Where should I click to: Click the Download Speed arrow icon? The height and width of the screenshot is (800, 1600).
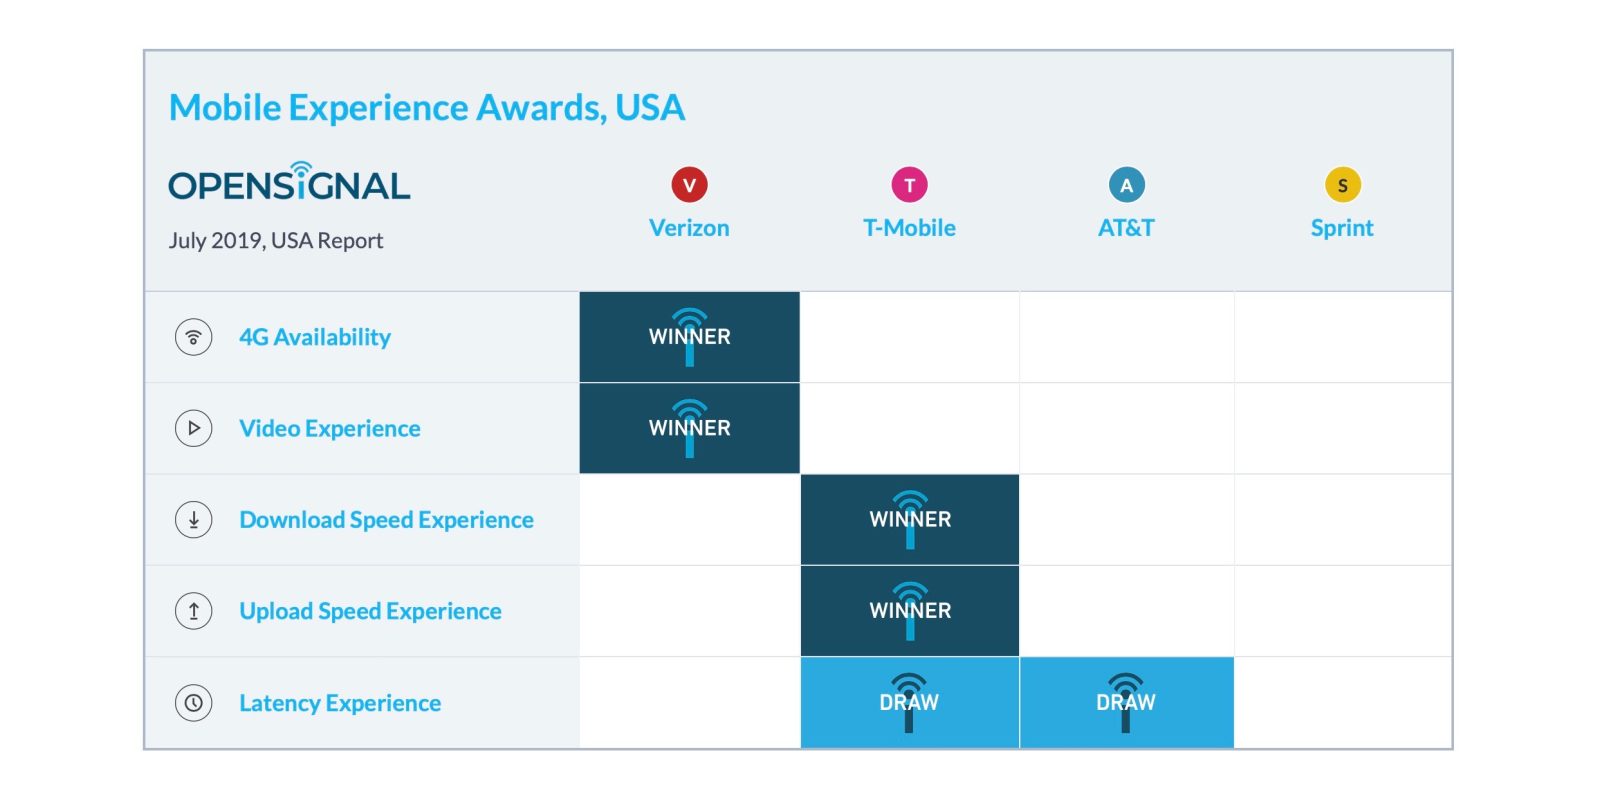[194, 520]
